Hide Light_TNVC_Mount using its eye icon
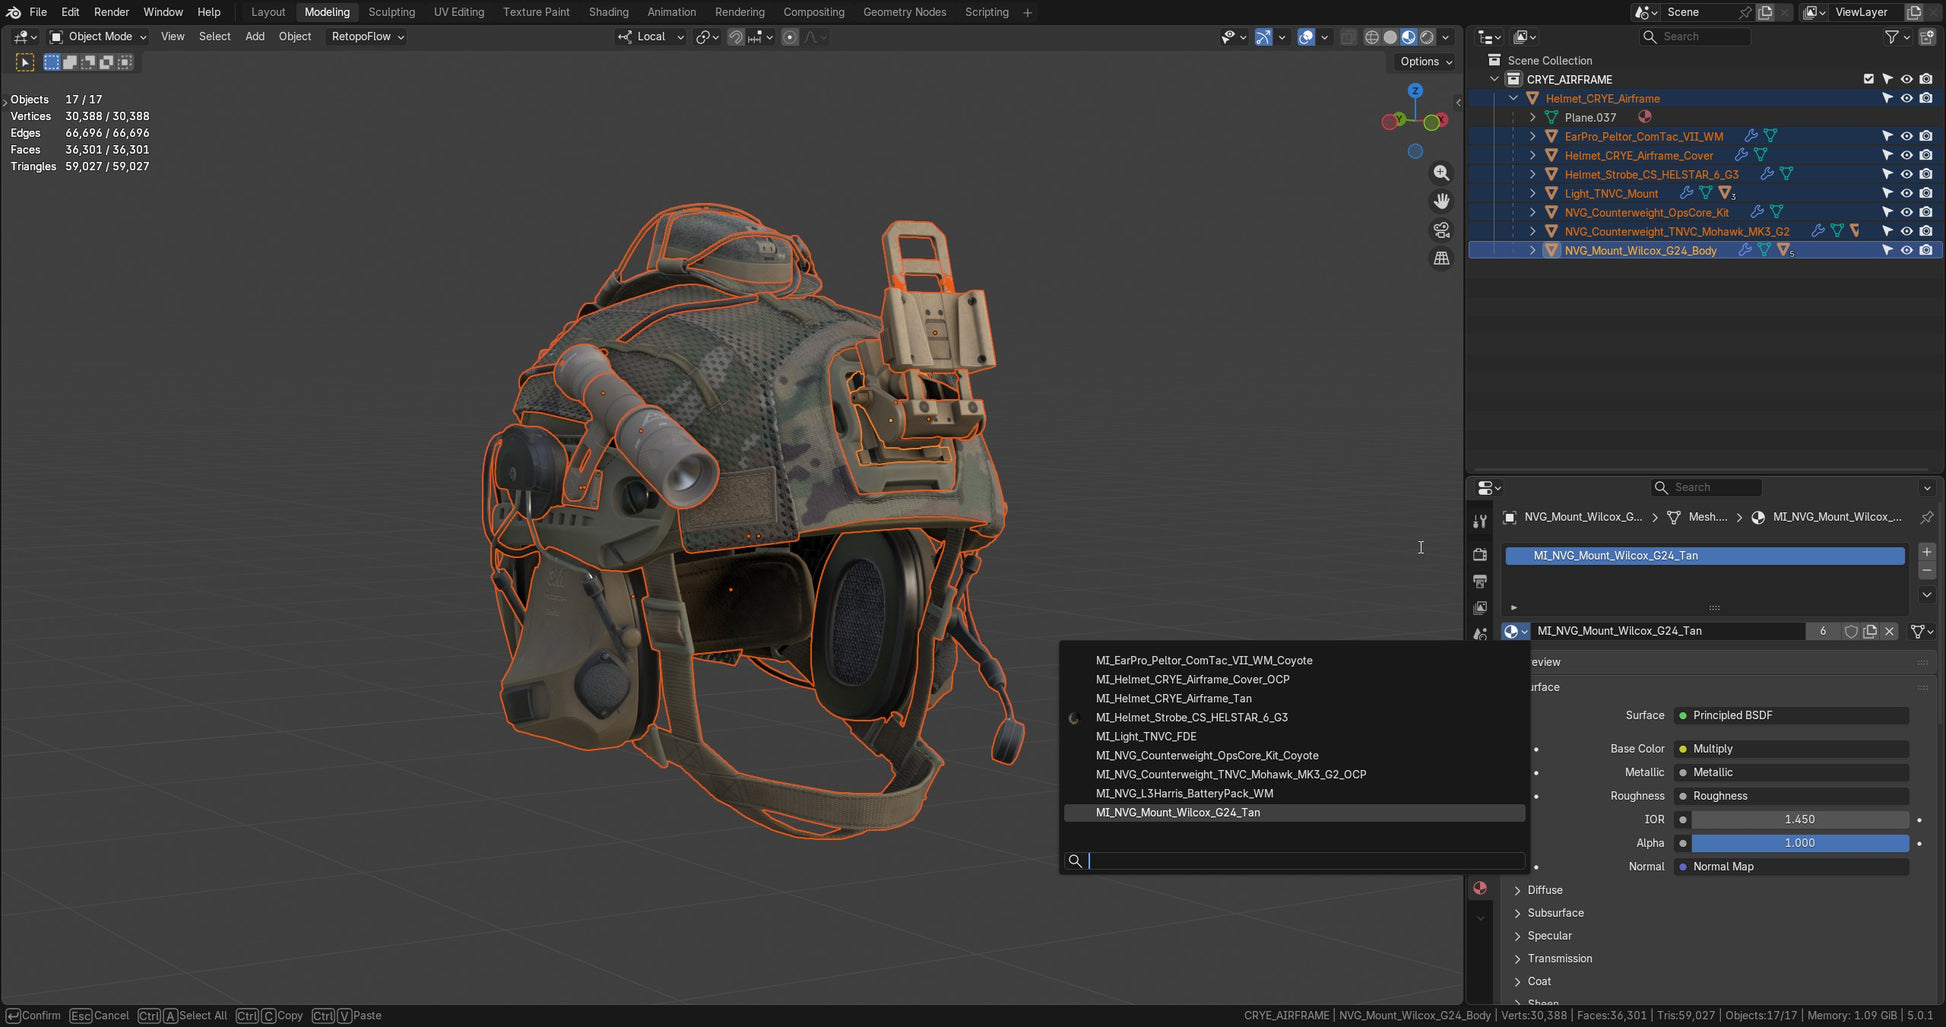The image size is (1946, 1027). click(1906, 193)
